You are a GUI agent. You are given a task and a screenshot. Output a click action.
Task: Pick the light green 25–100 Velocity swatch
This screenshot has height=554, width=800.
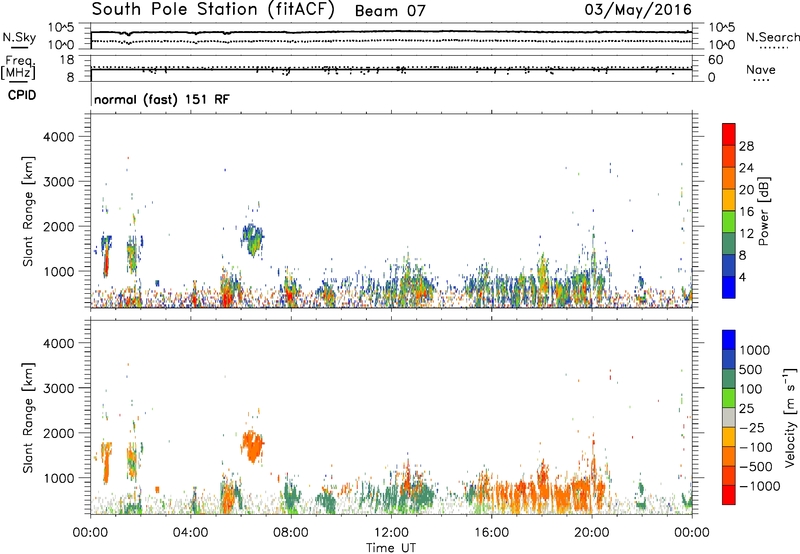[x=729, y=398]
